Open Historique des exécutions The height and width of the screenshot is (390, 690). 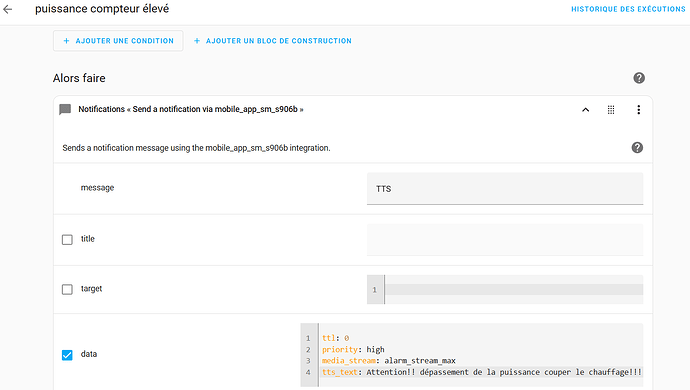(628, 9)
